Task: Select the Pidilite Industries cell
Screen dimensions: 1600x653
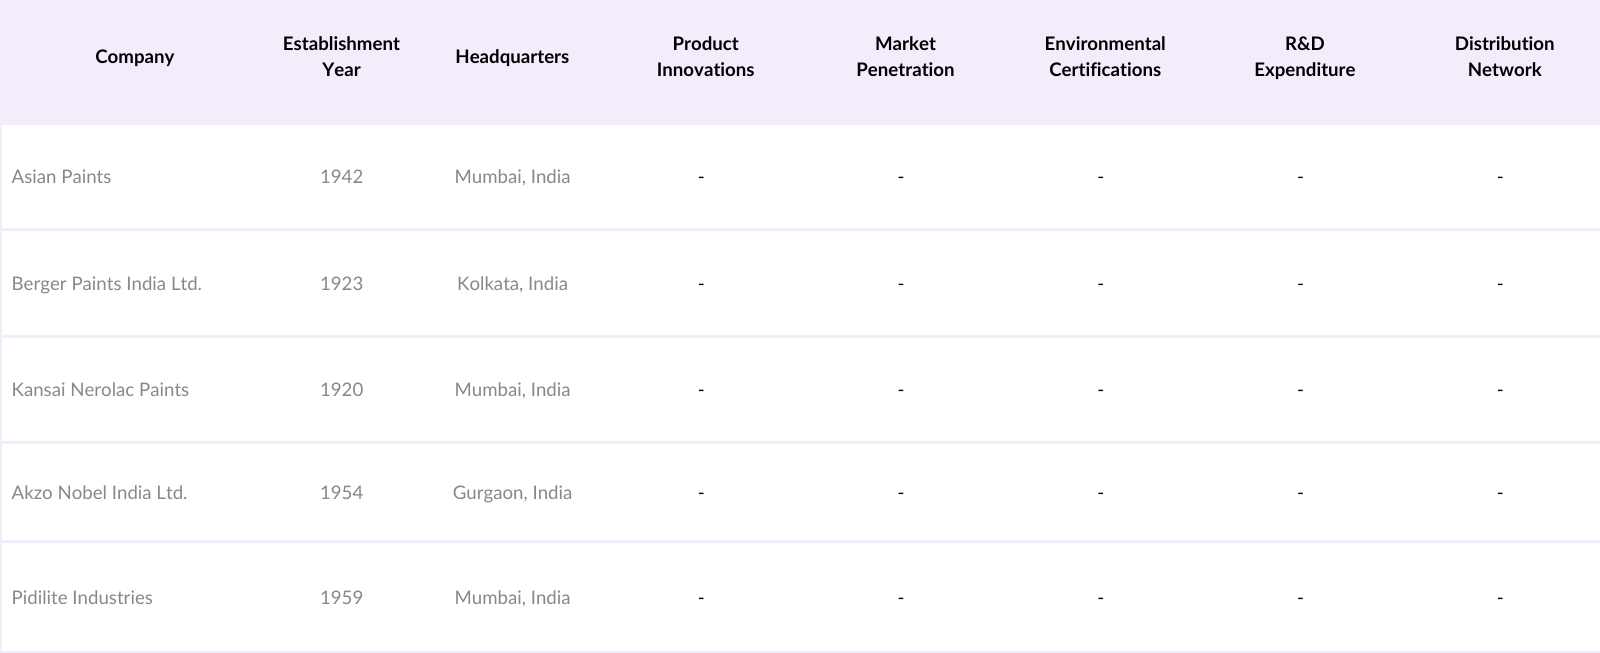Action: tap(82, 598)
